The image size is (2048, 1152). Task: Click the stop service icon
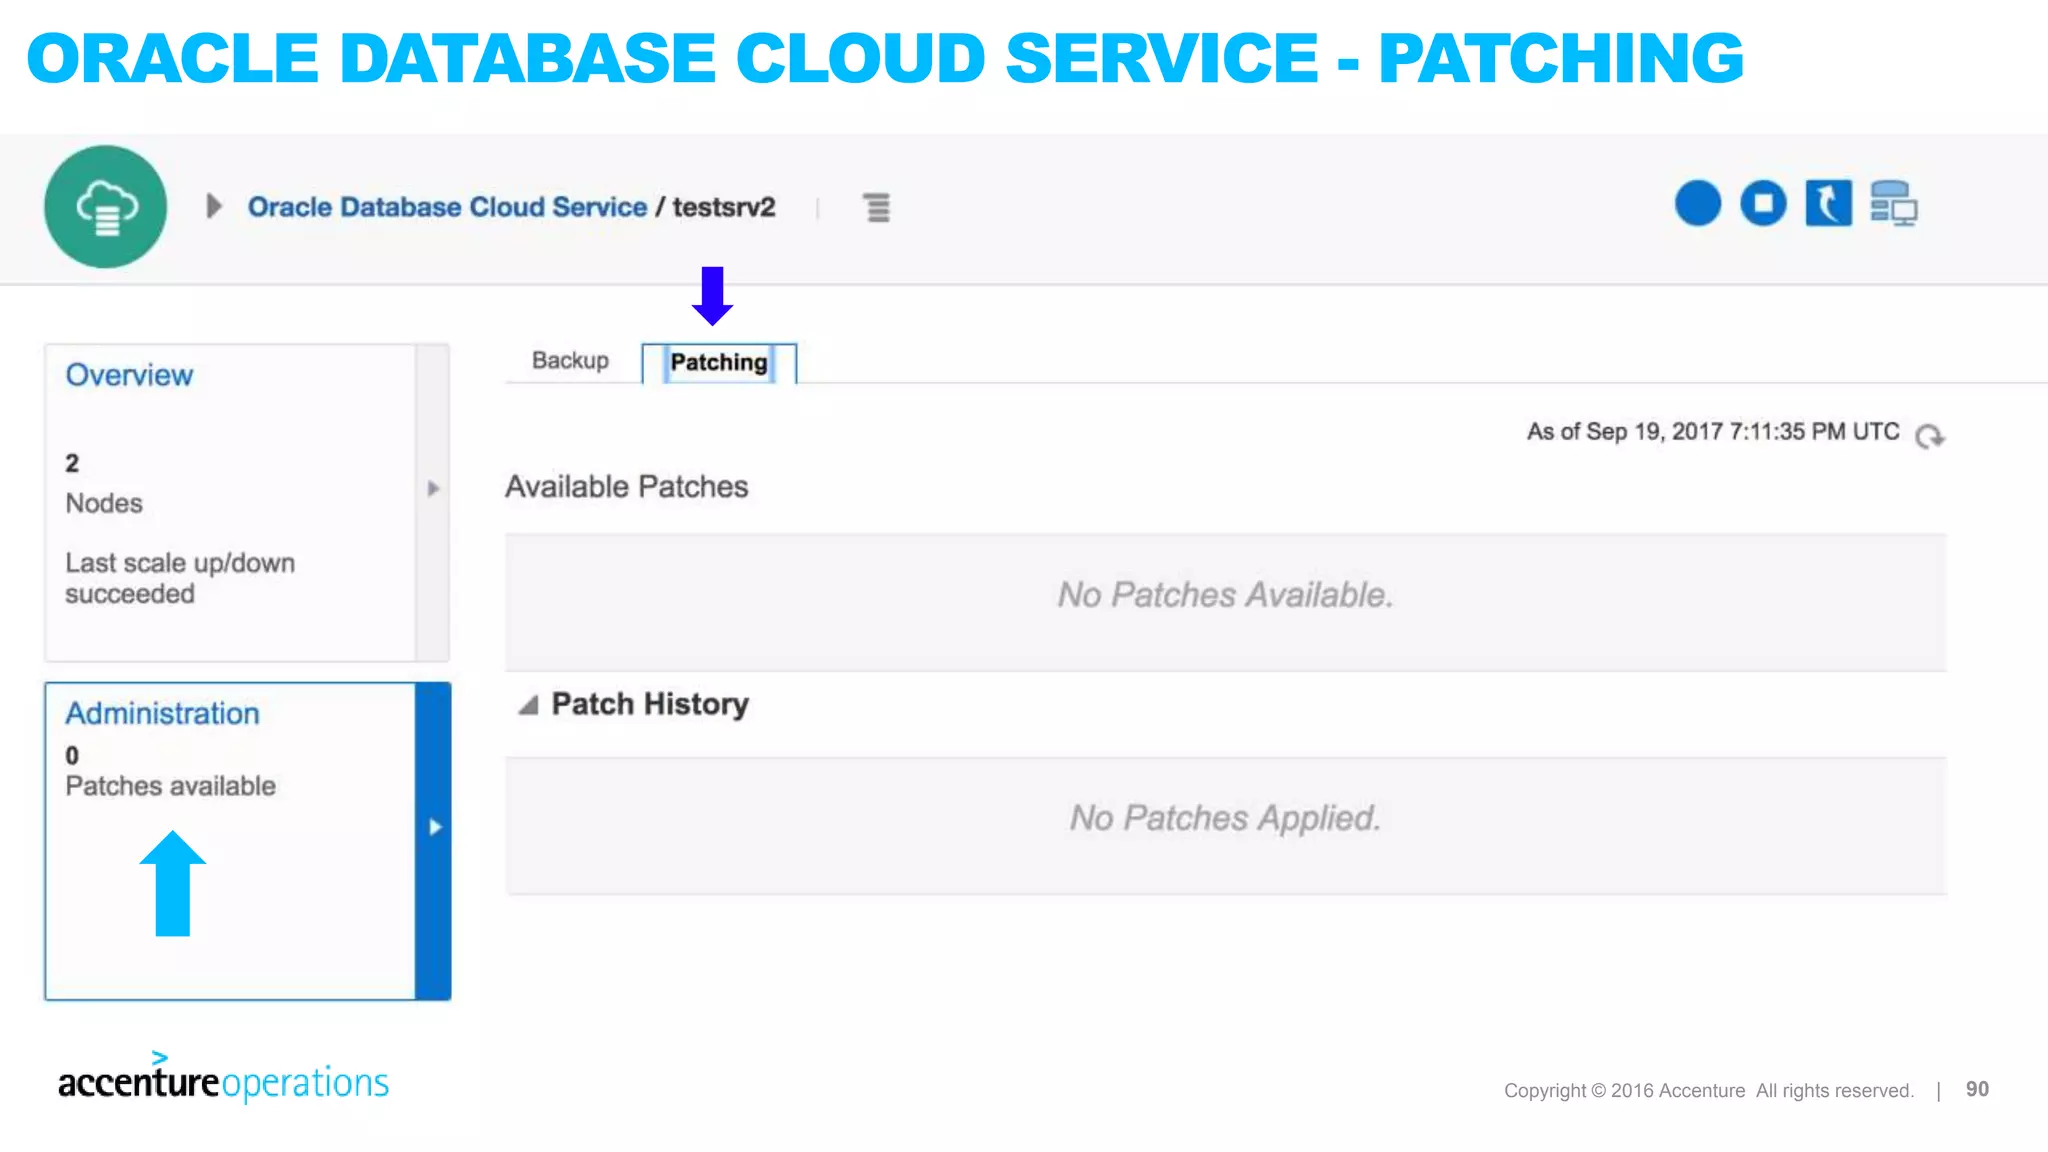(1763, 203)
